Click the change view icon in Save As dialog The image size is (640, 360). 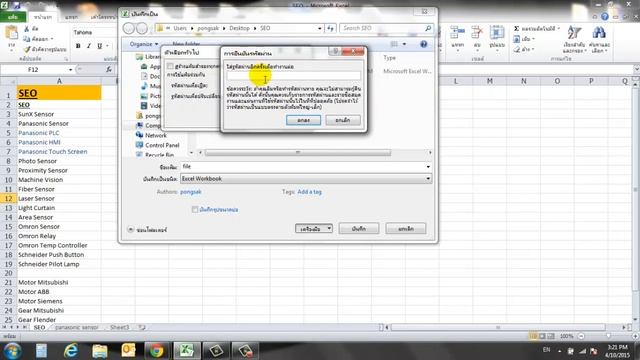tap(394, 44)
